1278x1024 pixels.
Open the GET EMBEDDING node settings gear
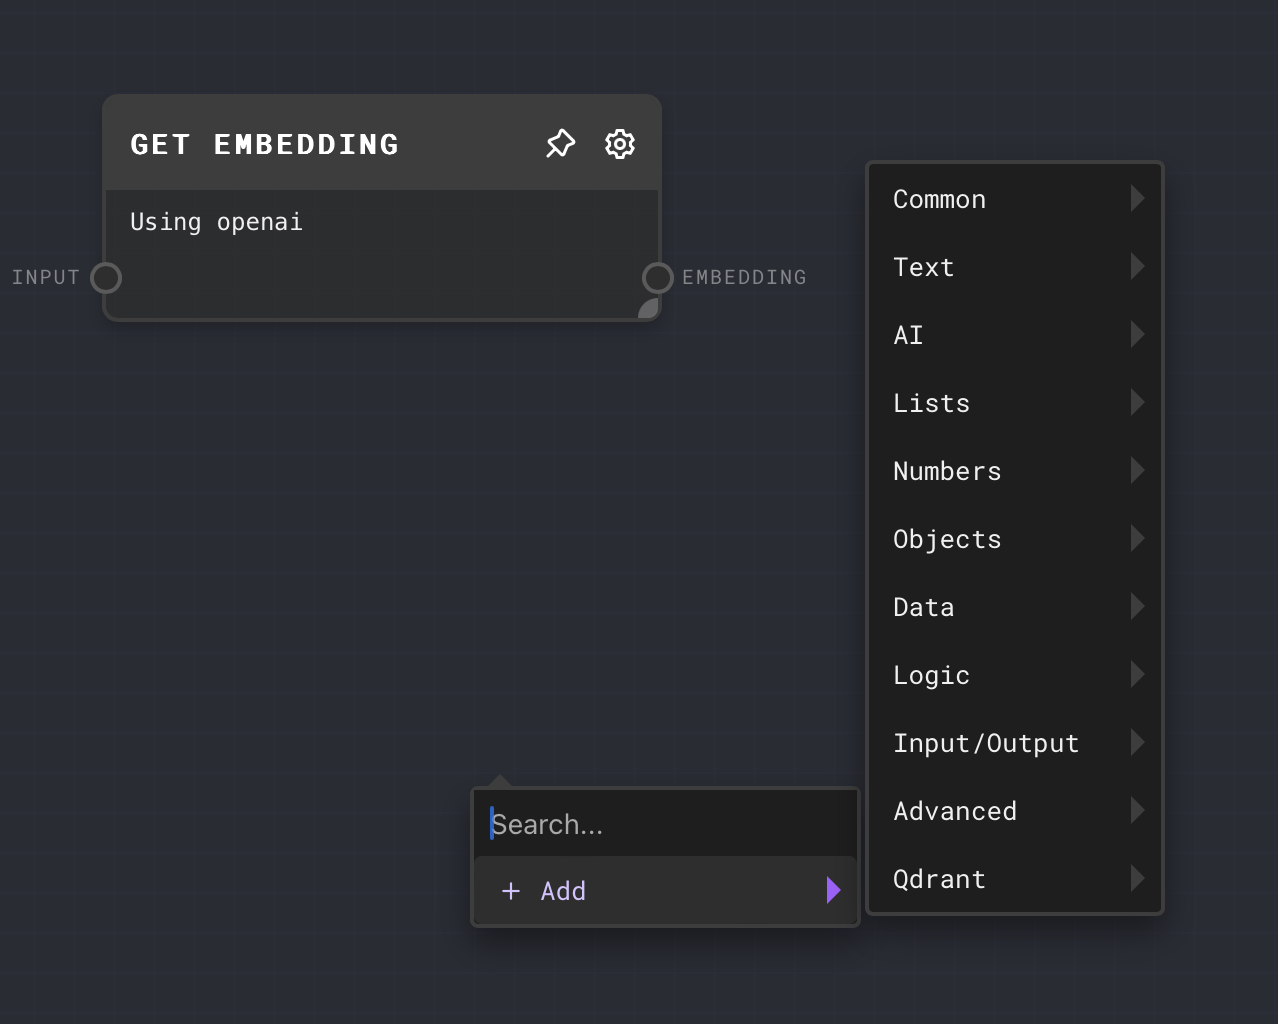[620, 144]
